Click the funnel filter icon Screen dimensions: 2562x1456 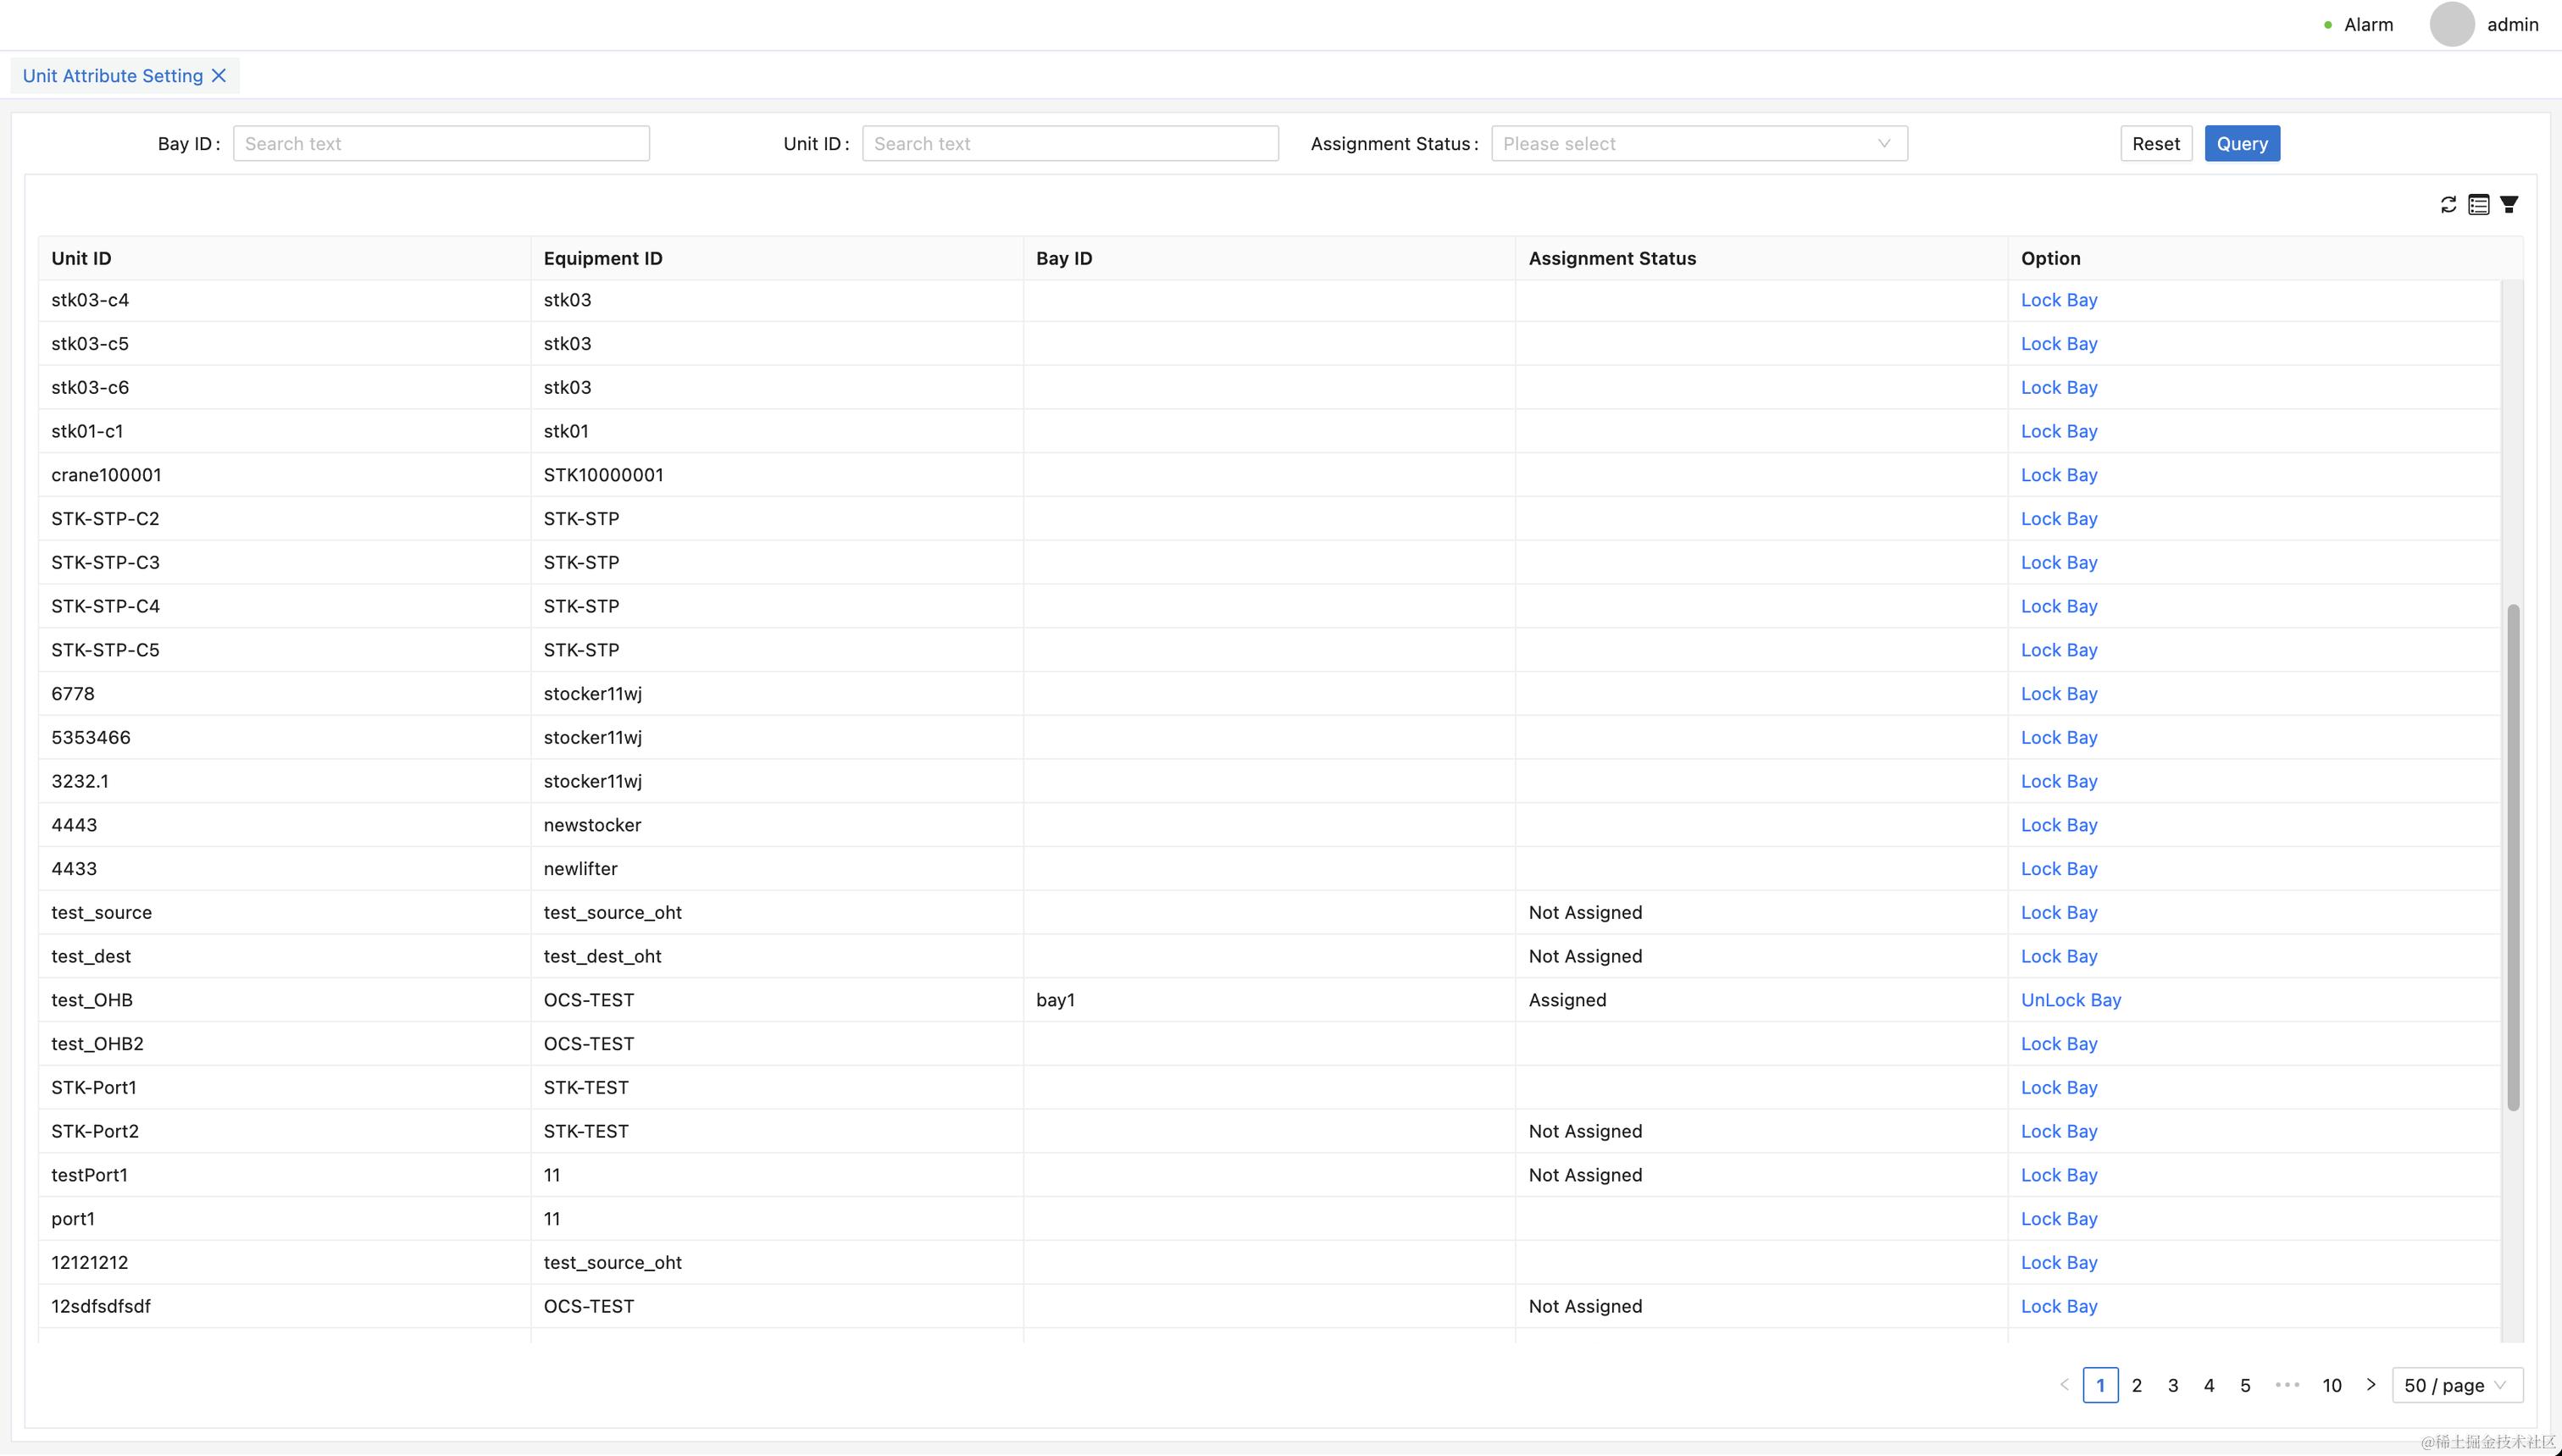[x=2509, y=205]
